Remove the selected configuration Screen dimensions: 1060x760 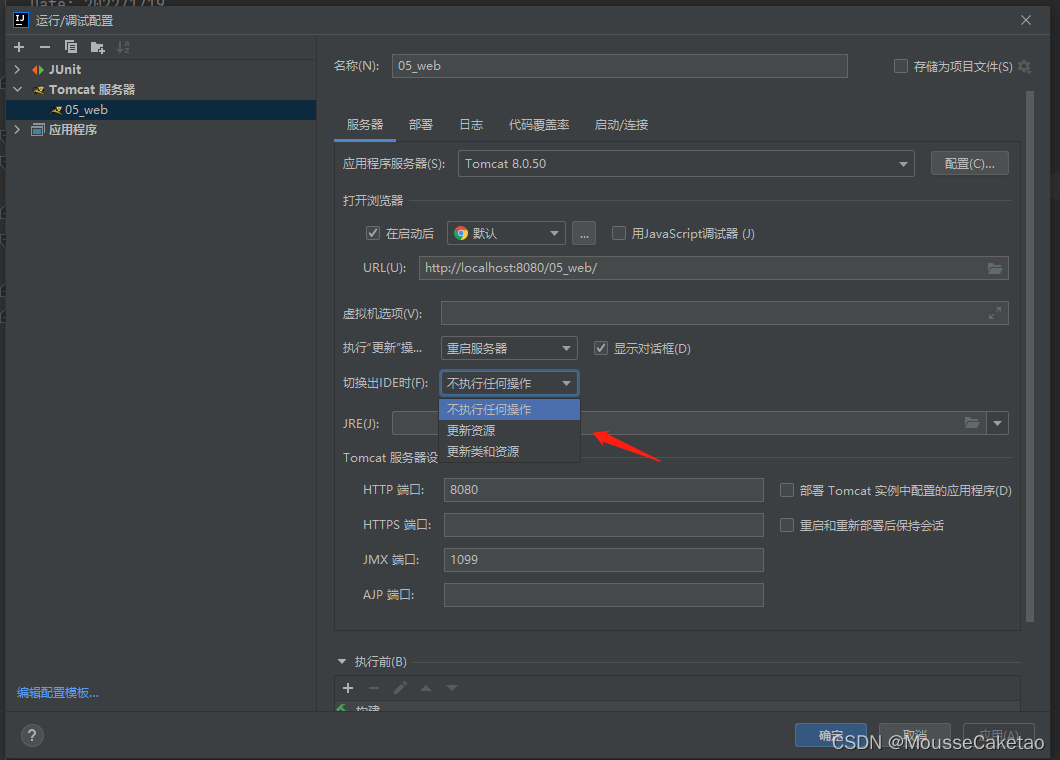[x=45, y=47]
